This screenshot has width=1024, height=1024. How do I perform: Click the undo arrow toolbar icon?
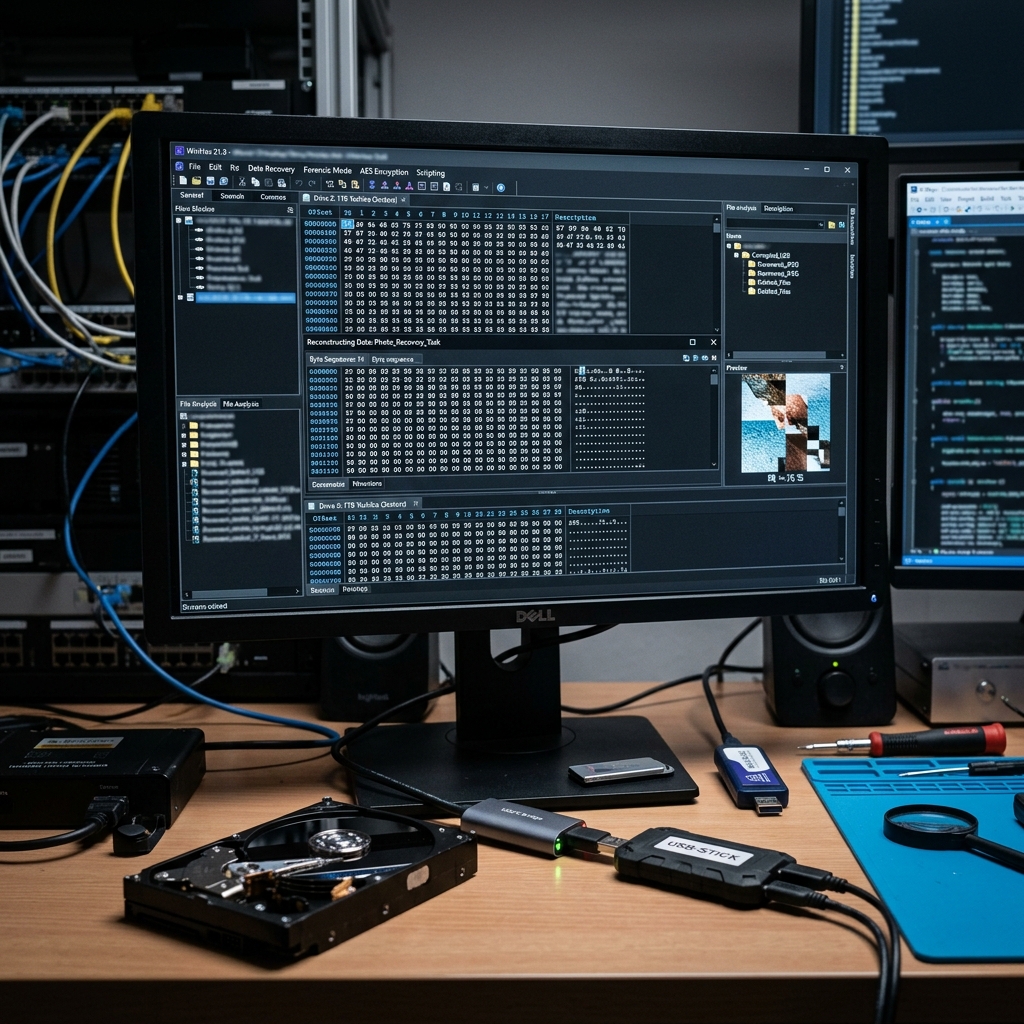(298, 184)
